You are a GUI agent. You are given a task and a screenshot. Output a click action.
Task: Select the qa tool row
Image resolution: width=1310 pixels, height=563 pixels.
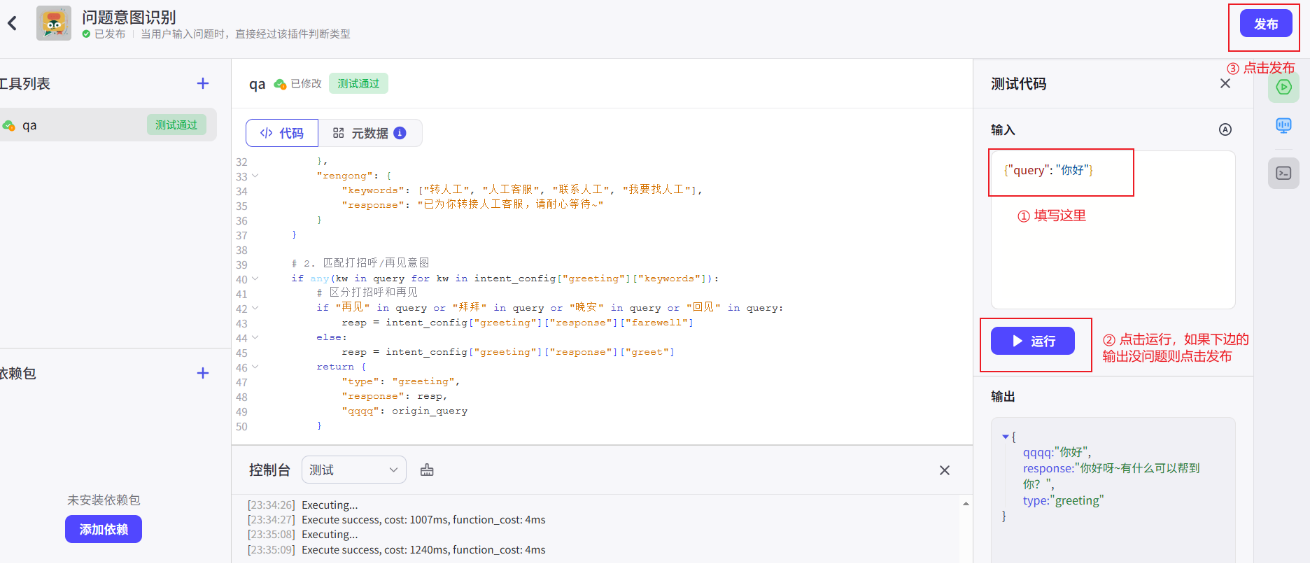tap(107, 125)
